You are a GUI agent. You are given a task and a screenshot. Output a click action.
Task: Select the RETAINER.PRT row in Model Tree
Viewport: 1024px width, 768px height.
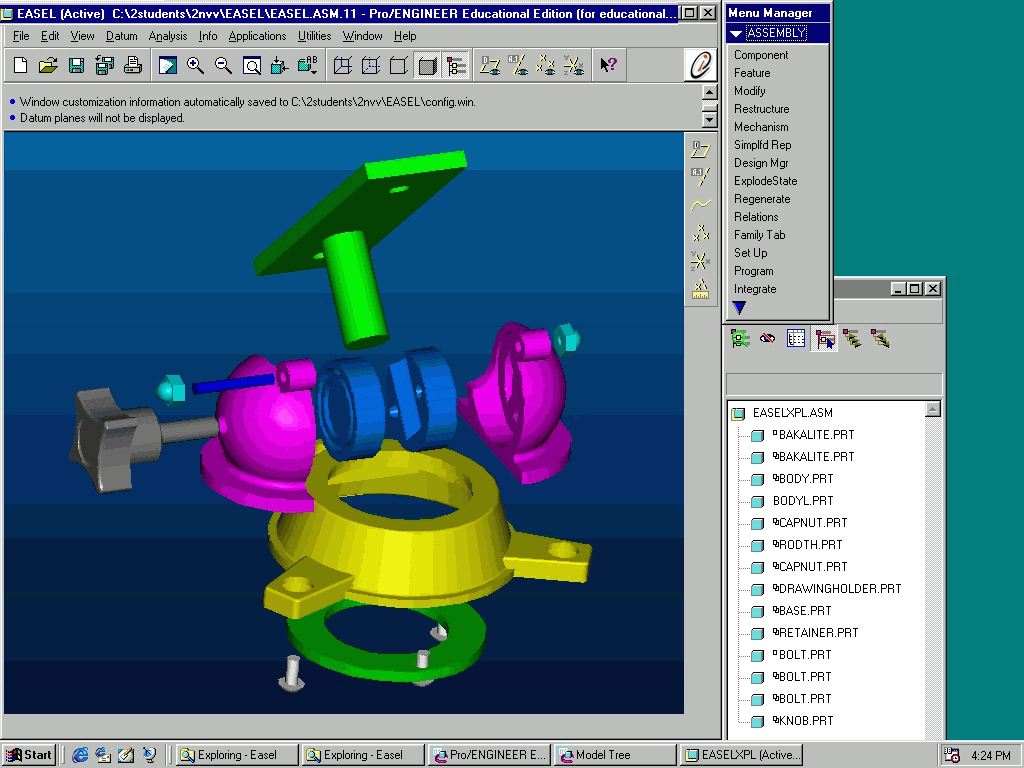[815, 632]
